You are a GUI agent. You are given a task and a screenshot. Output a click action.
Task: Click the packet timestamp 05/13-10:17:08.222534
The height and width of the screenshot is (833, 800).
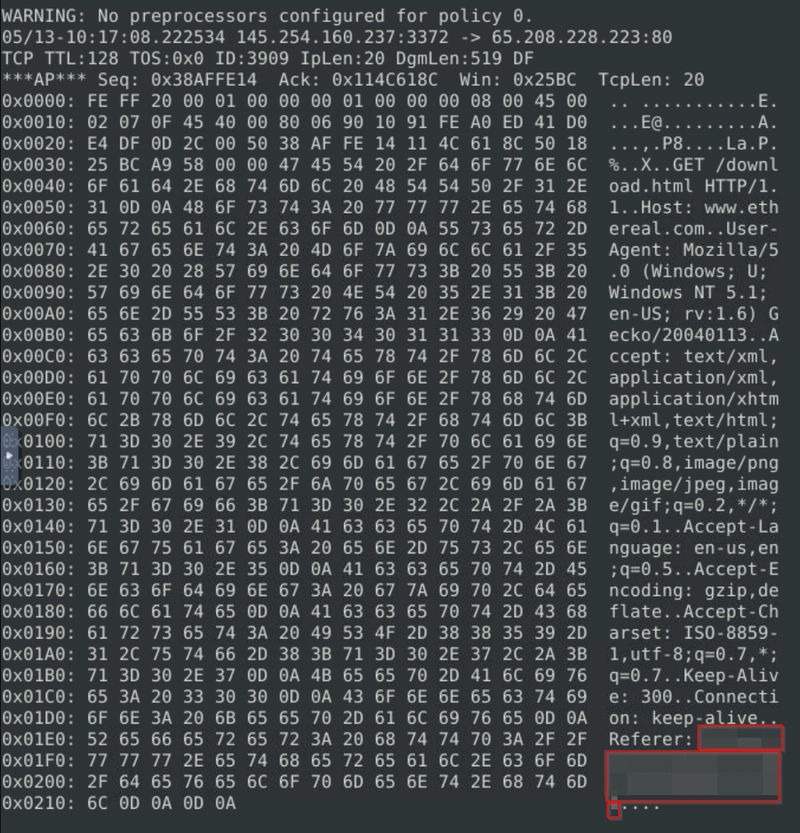(x=113, y=37)
